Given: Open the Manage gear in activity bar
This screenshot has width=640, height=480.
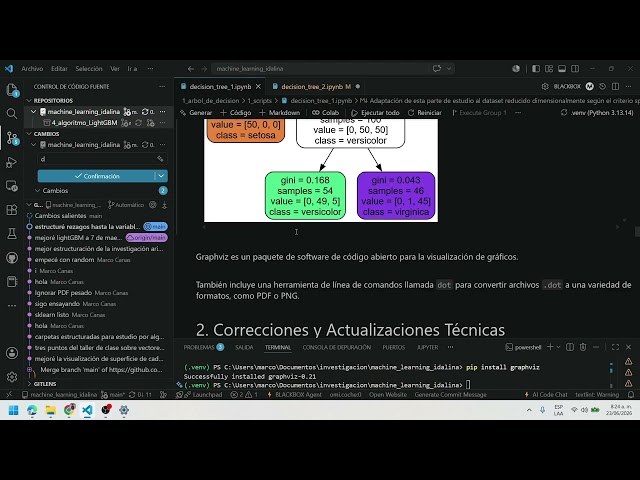Looking at the screenshot, I should 12,377.
